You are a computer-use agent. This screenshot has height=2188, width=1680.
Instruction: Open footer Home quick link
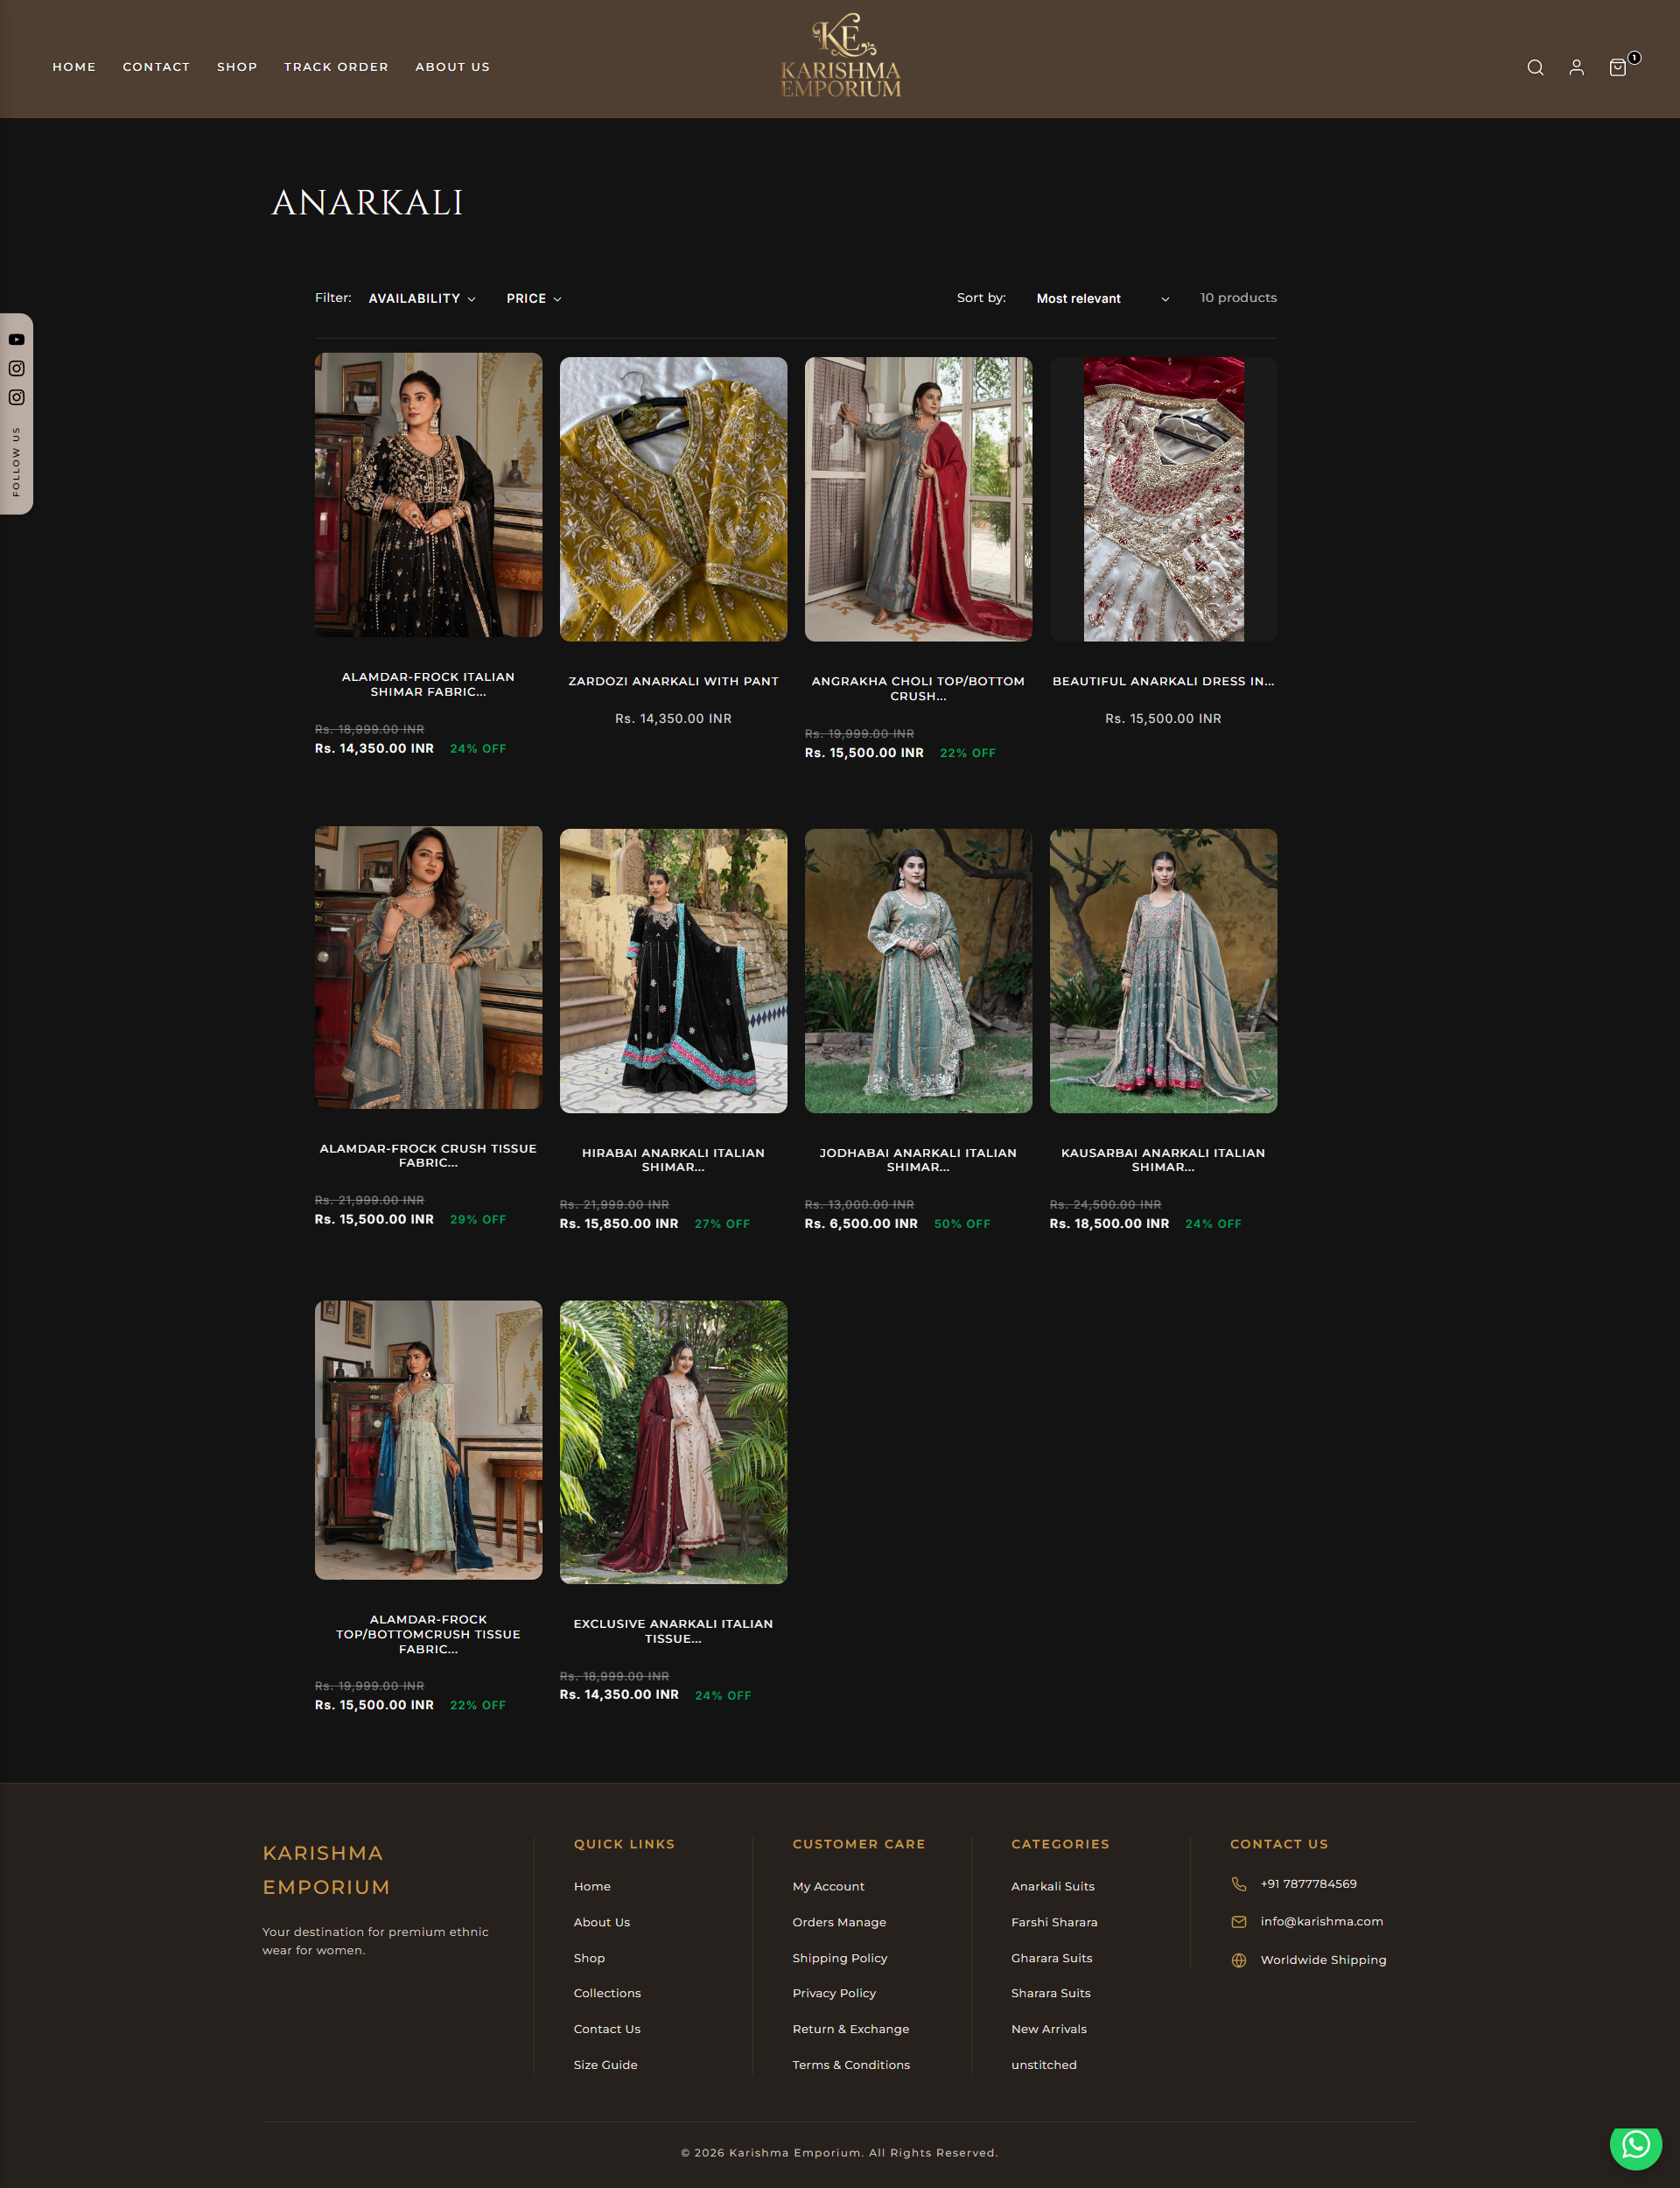pyautogui.click(x=592, y=1886)
